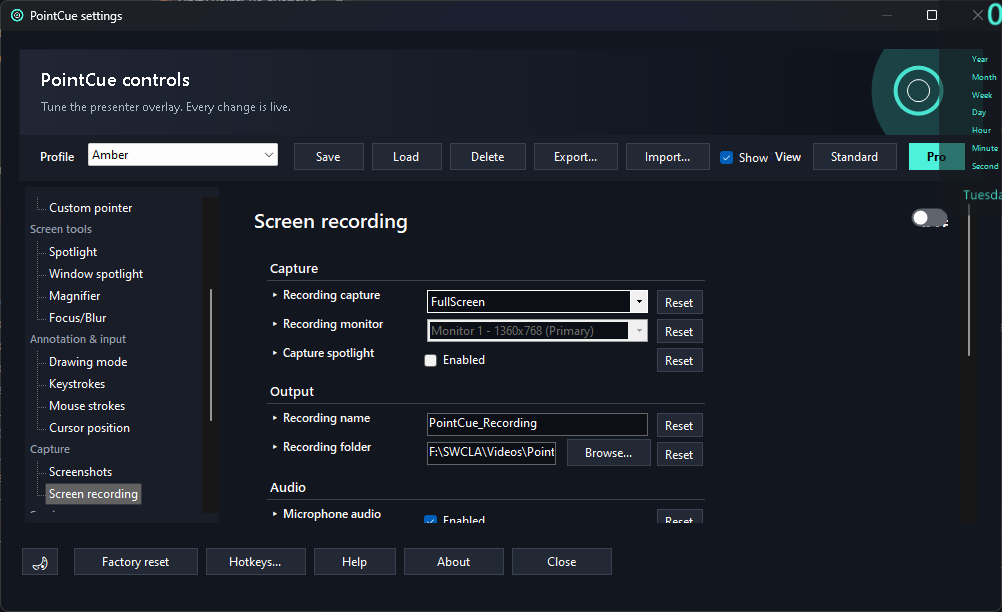Open Magnifier settings in the sidebar

tap(75, 296)
